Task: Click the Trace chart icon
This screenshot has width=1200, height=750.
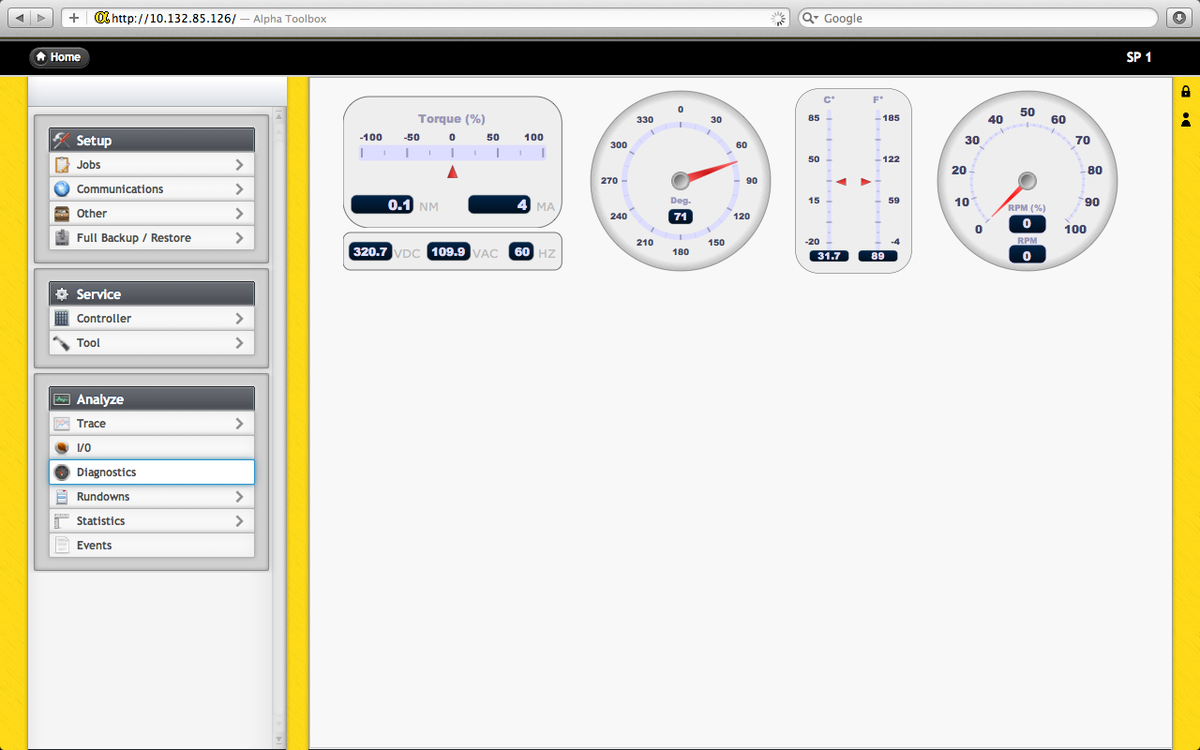Action: click(62, 424)
